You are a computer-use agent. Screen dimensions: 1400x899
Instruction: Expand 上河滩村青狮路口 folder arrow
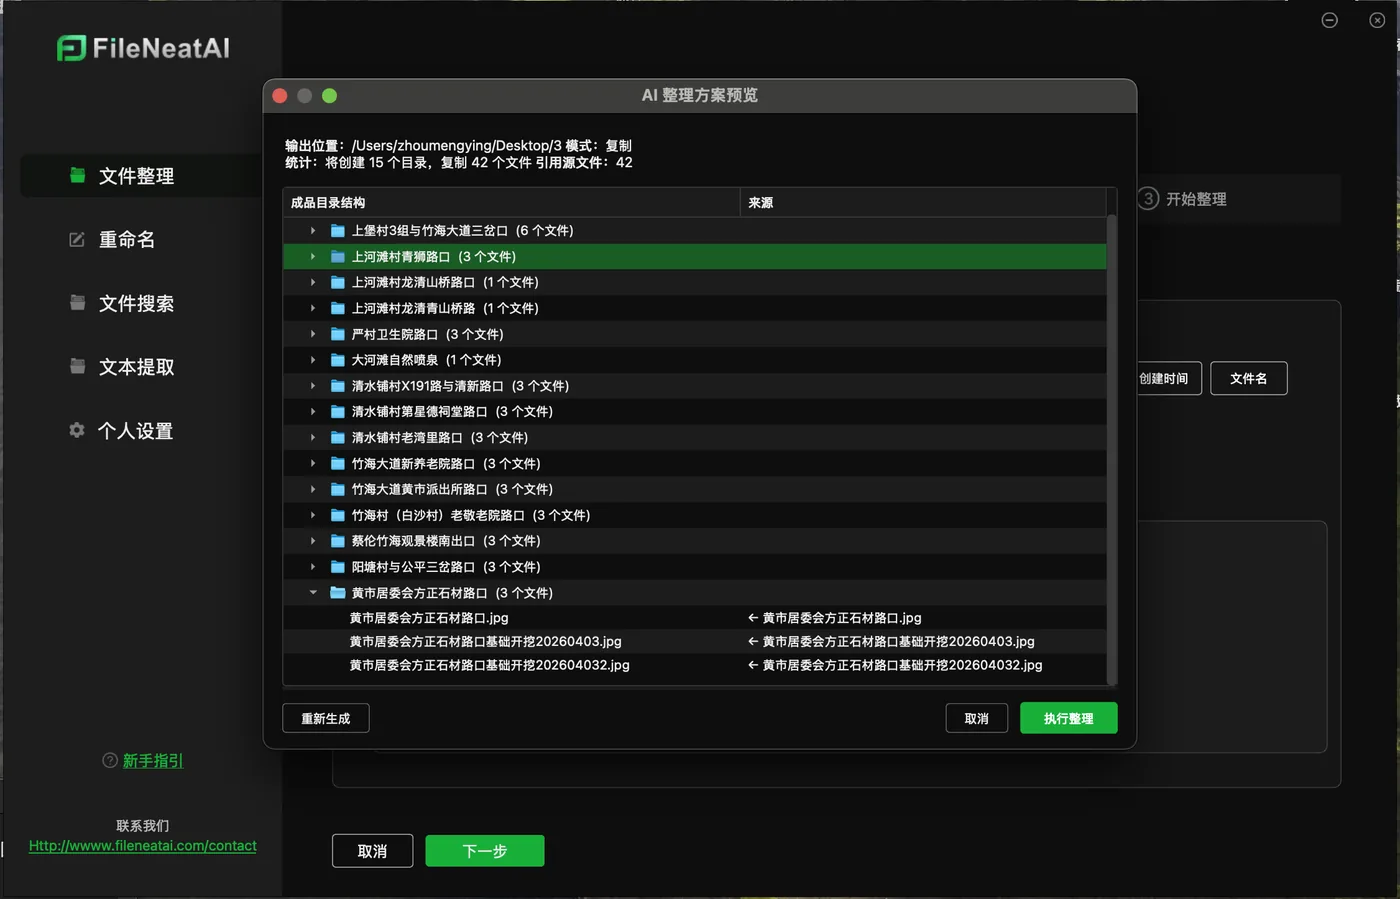tap(313, 257)
